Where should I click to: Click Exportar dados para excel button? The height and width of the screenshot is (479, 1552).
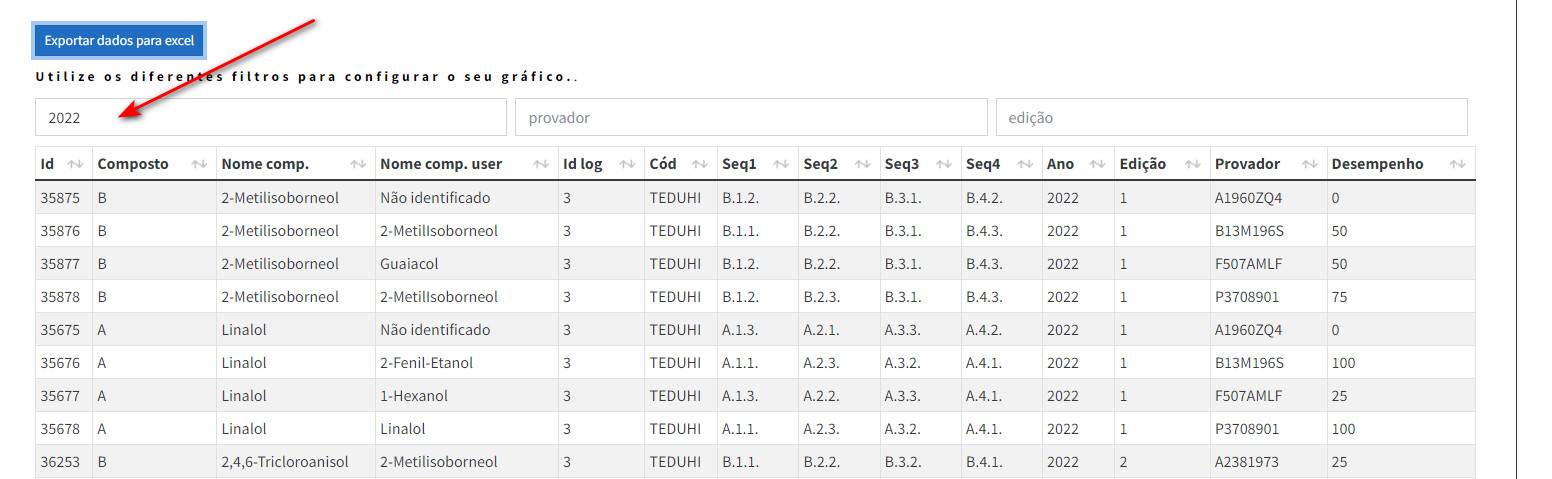120,41
